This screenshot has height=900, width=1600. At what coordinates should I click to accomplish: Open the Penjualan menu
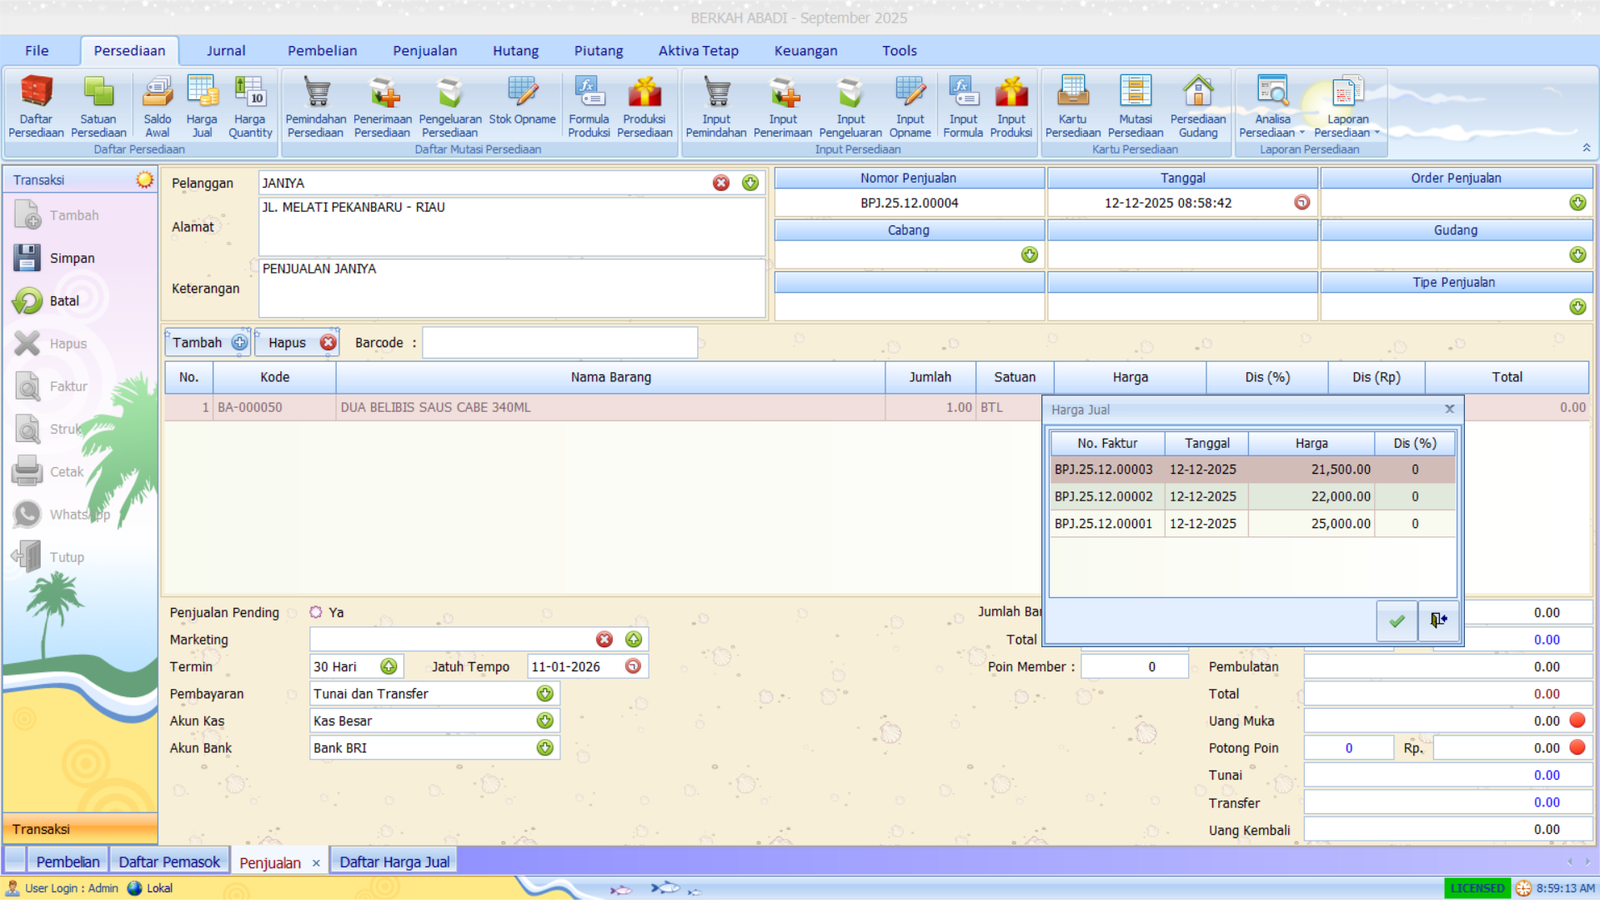[x=424, y=50]
